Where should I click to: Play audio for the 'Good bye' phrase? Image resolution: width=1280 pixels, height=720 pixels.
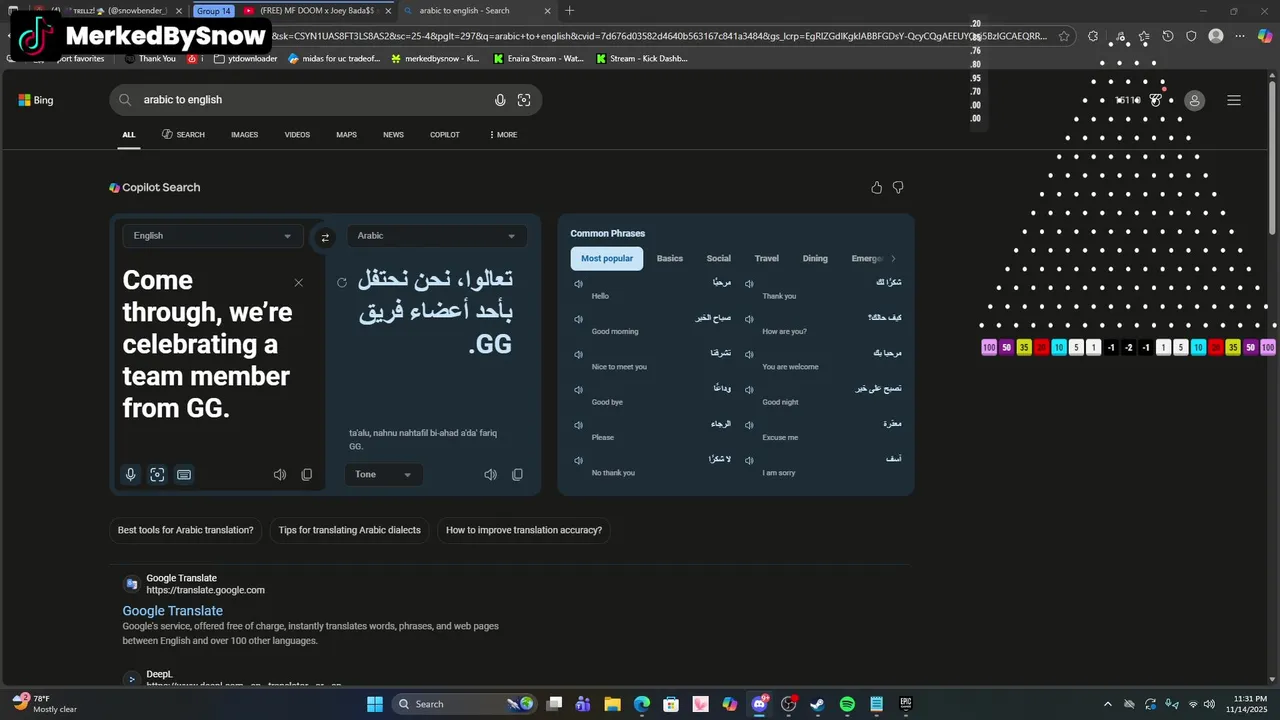(x=578, y=390)
